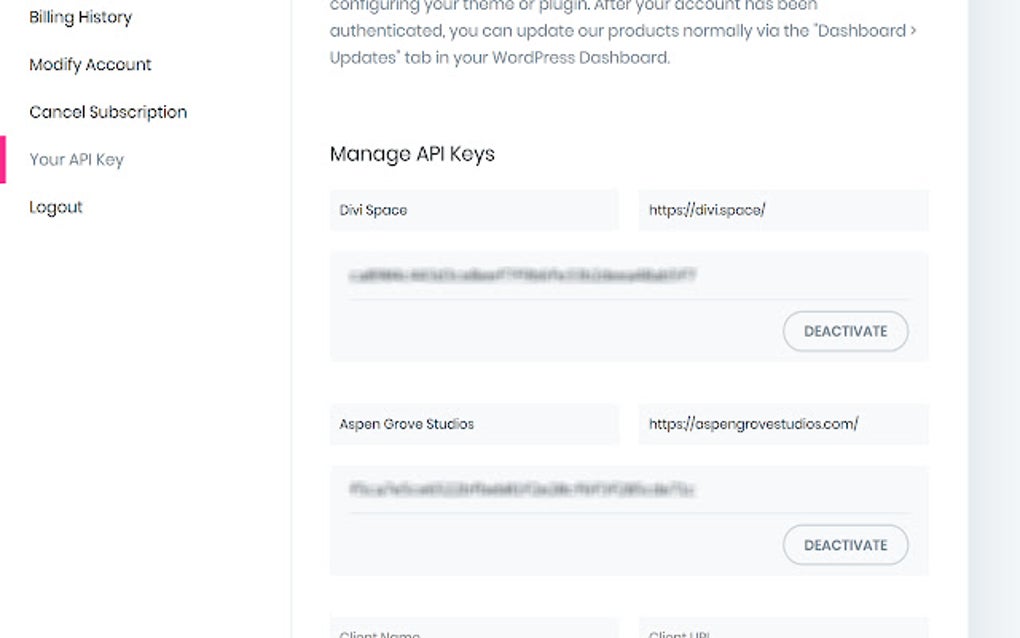The height and width of the screenshot is (638, 1020).
Task: Click the DEACTIVATE button for Aspen Grove Studios
Action: tap(845, 545)
